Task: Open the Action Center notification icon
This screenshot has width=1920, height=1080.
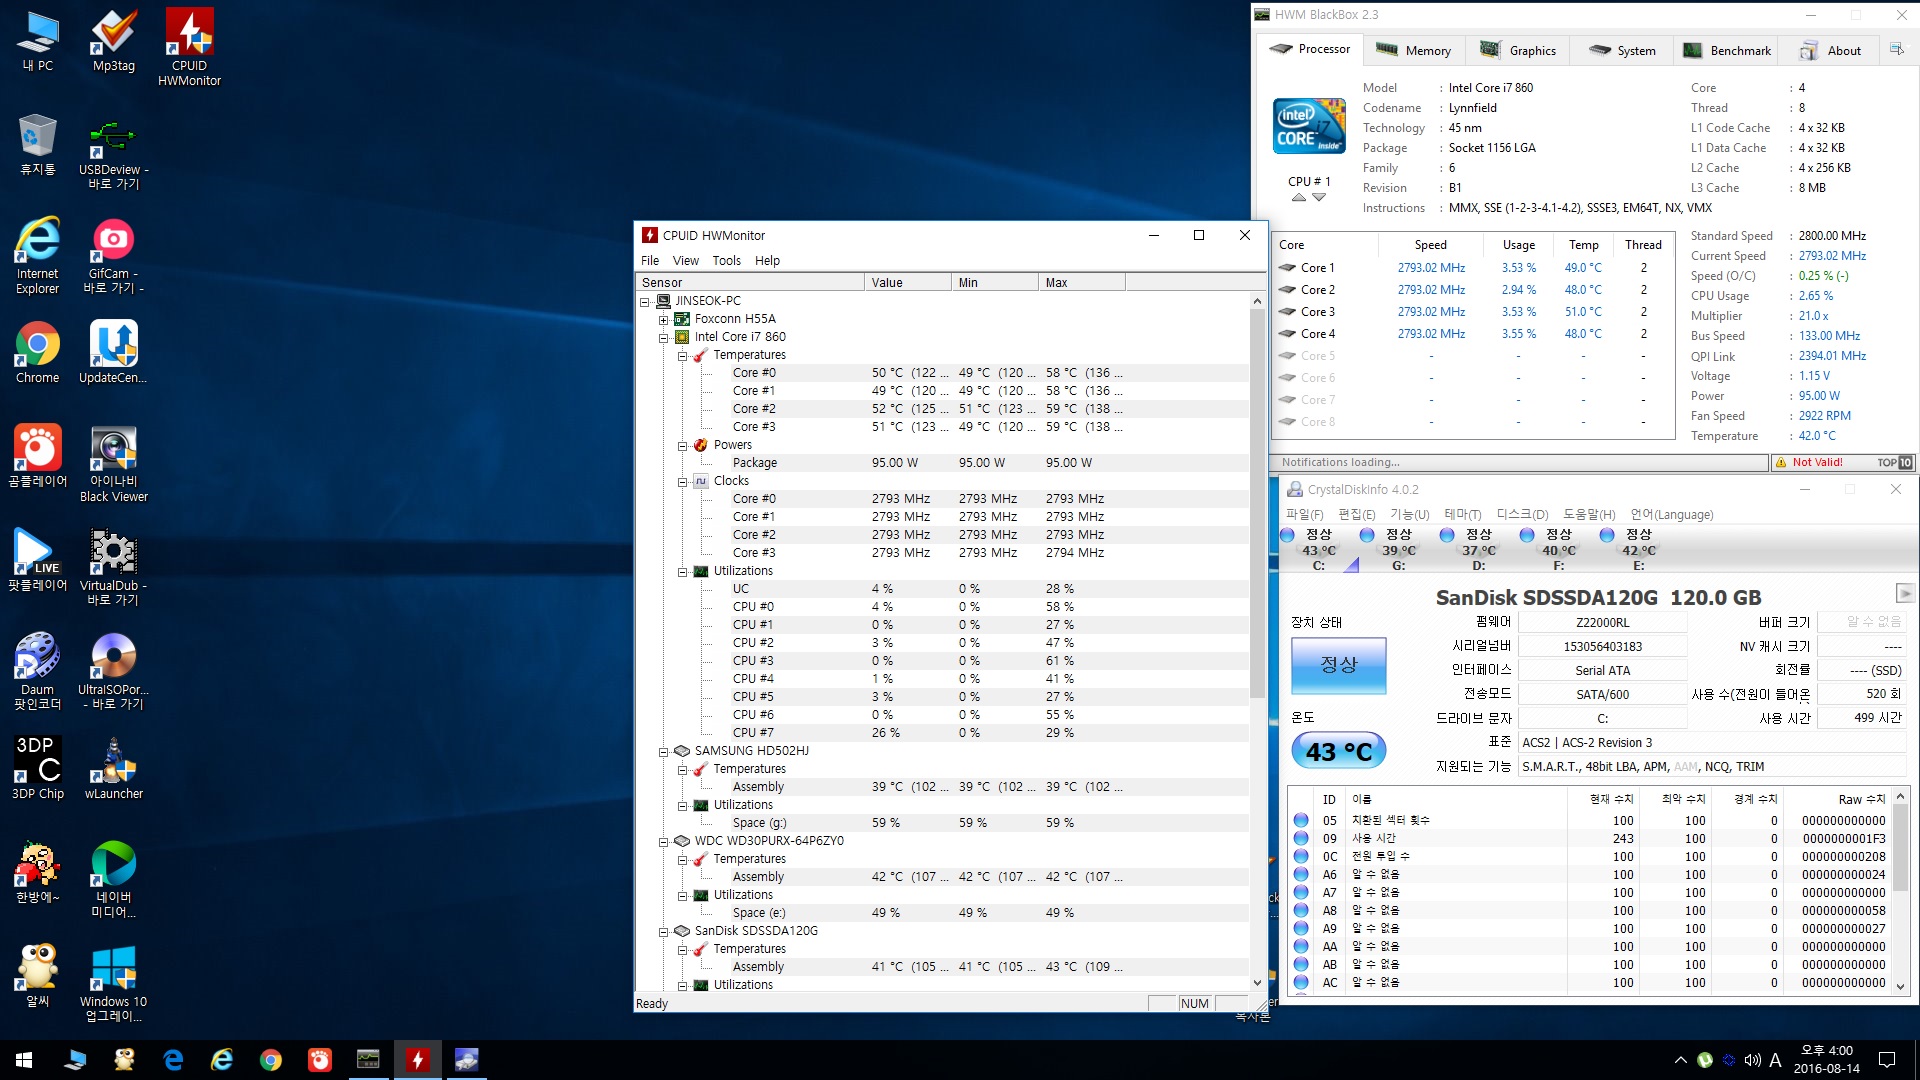Action: 1887,1060
